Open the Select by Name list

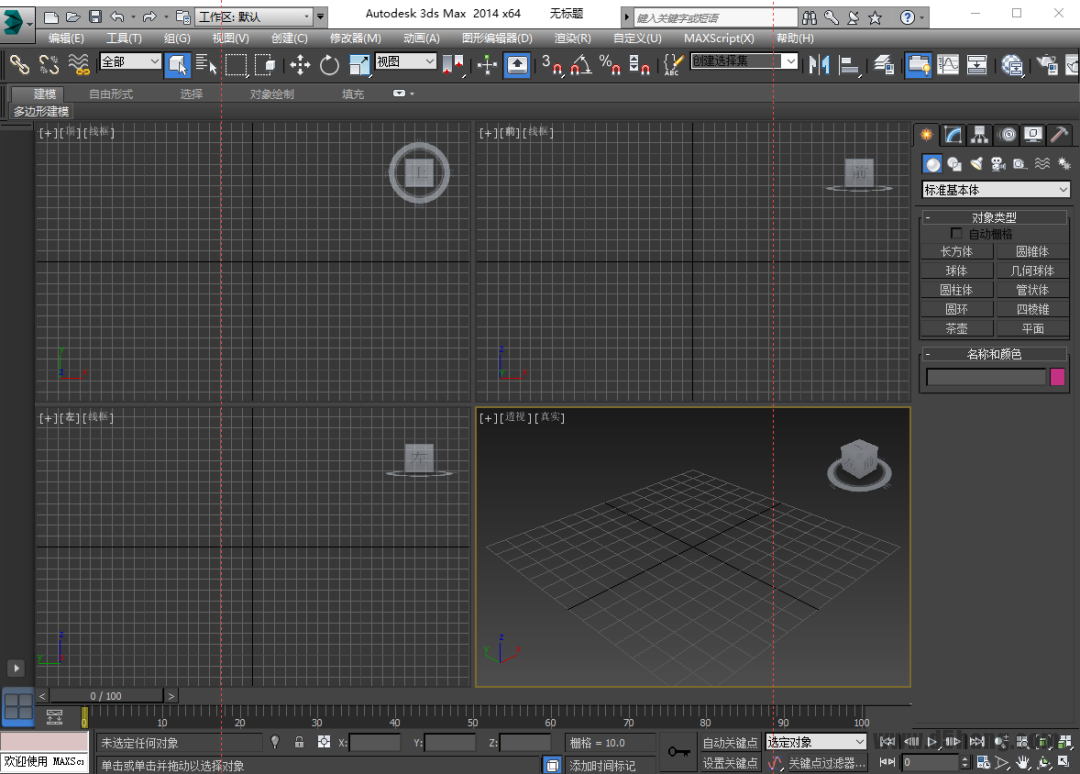coord(206,65)
